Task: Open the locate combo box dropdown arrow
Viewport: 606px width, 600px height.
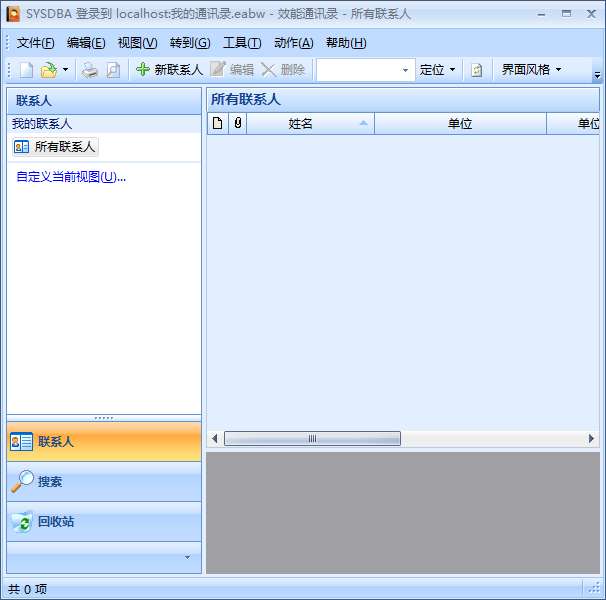Action: coord(405,70)
